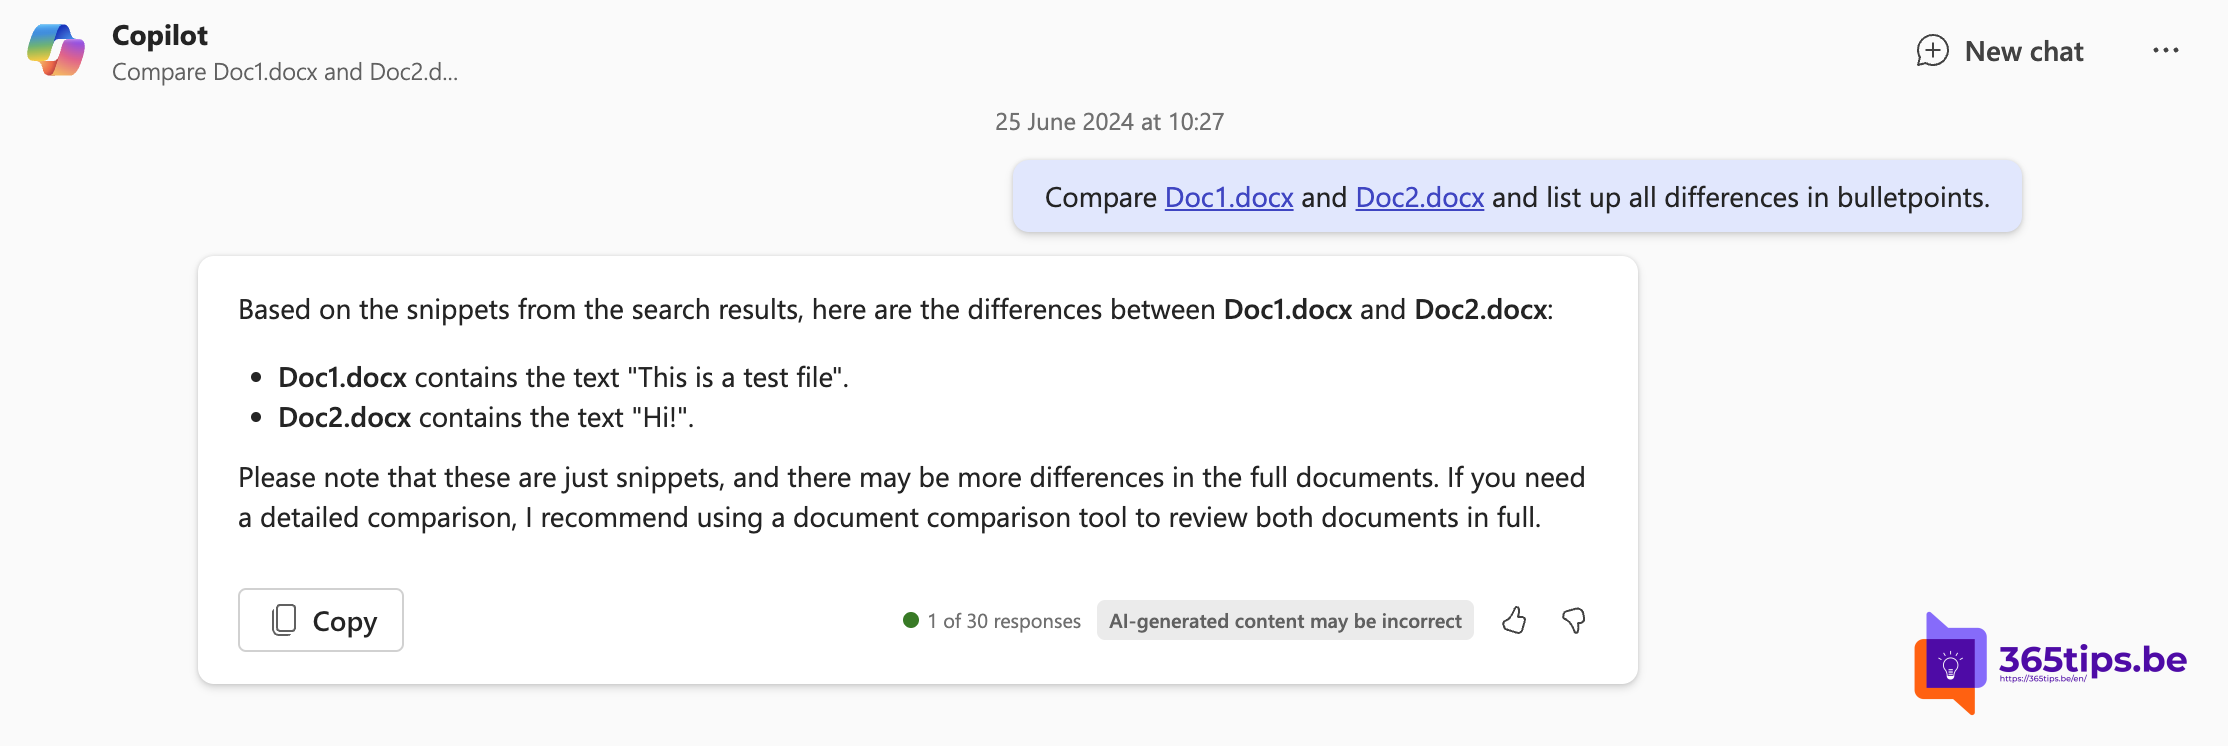
Task: Open the Doc1.docx link in the prompt
Action: coord(1229,197)
